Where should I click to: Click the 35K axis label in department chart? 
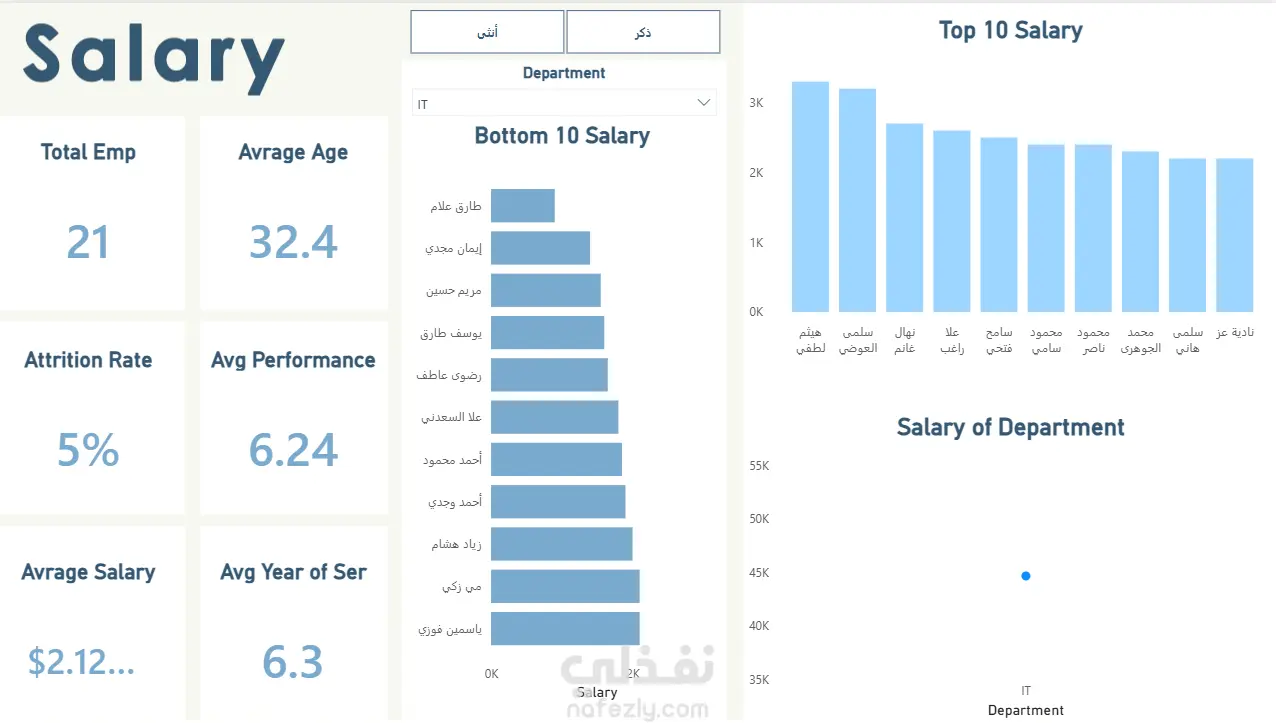pyautogui.click(x=759, y=680)
